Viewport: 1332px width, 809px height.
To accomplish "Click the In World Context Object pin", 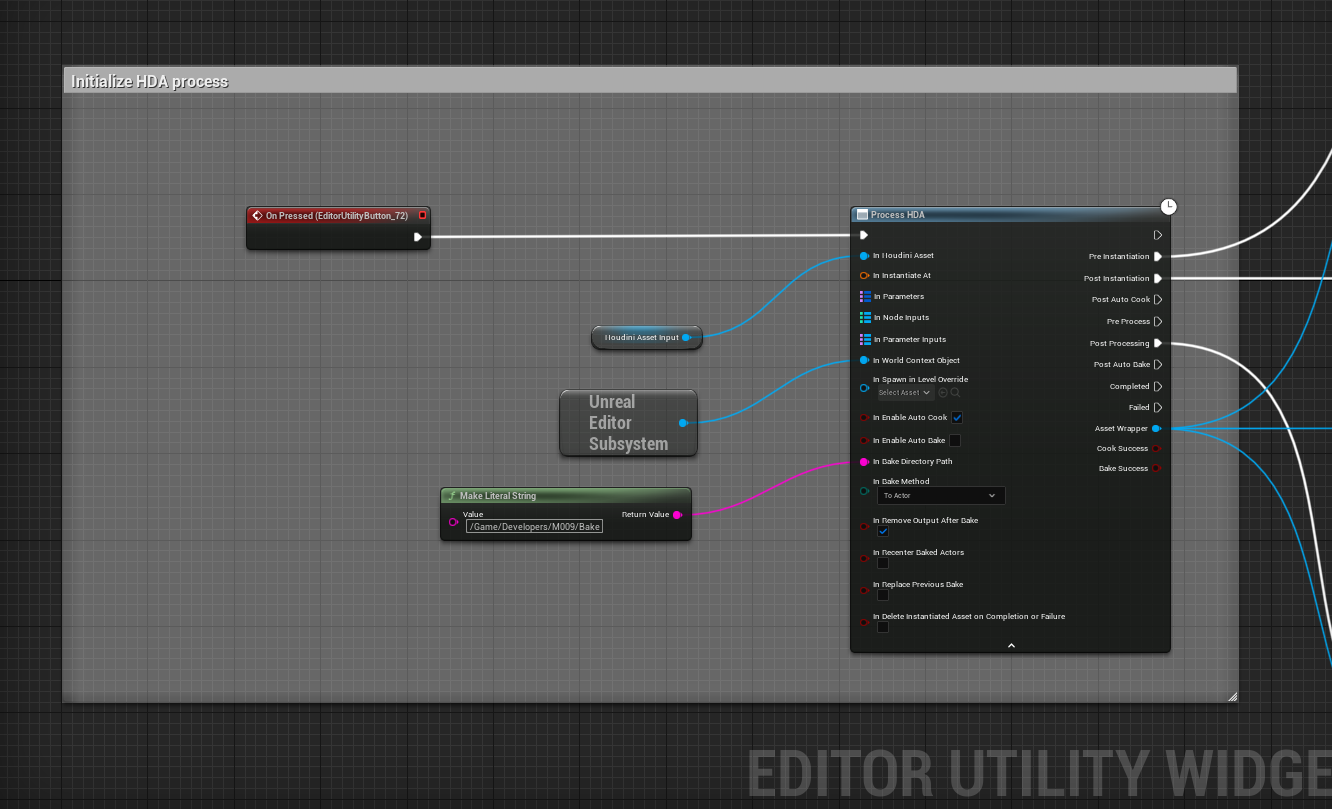I will click(x=864, y=360).
